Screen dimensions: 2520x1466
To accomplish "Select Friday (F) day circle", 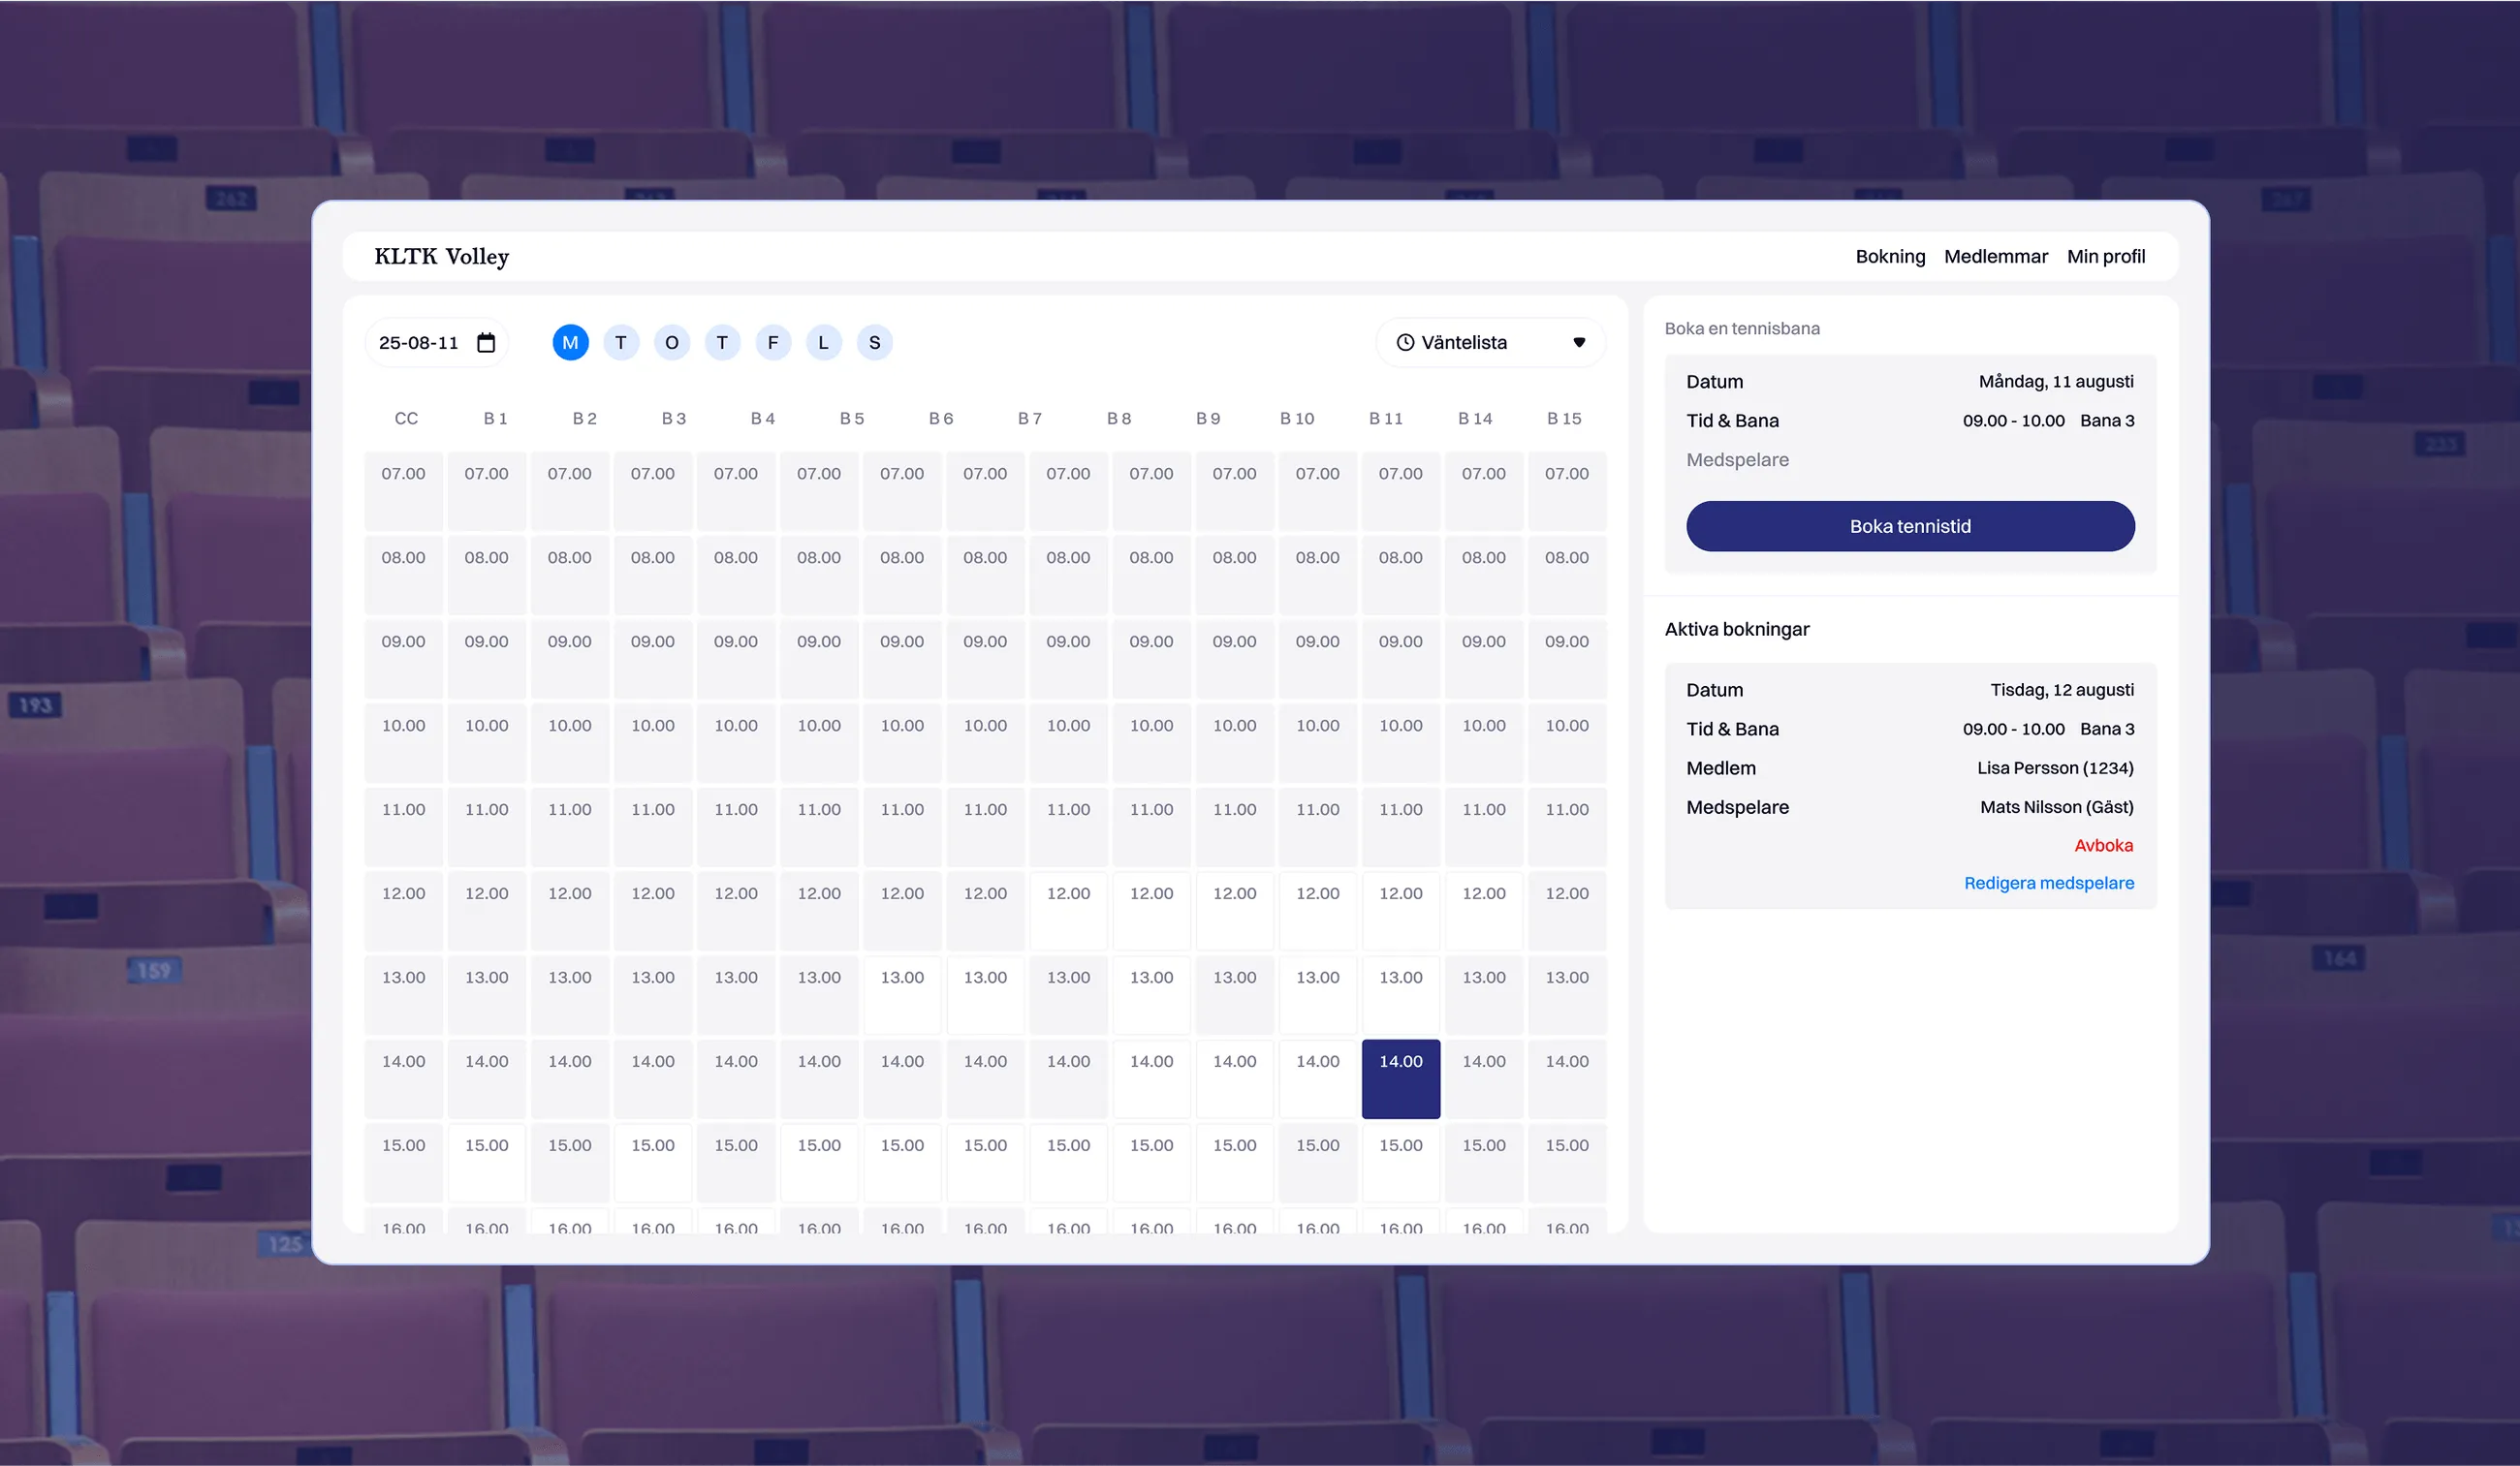I will click(773, 343).
